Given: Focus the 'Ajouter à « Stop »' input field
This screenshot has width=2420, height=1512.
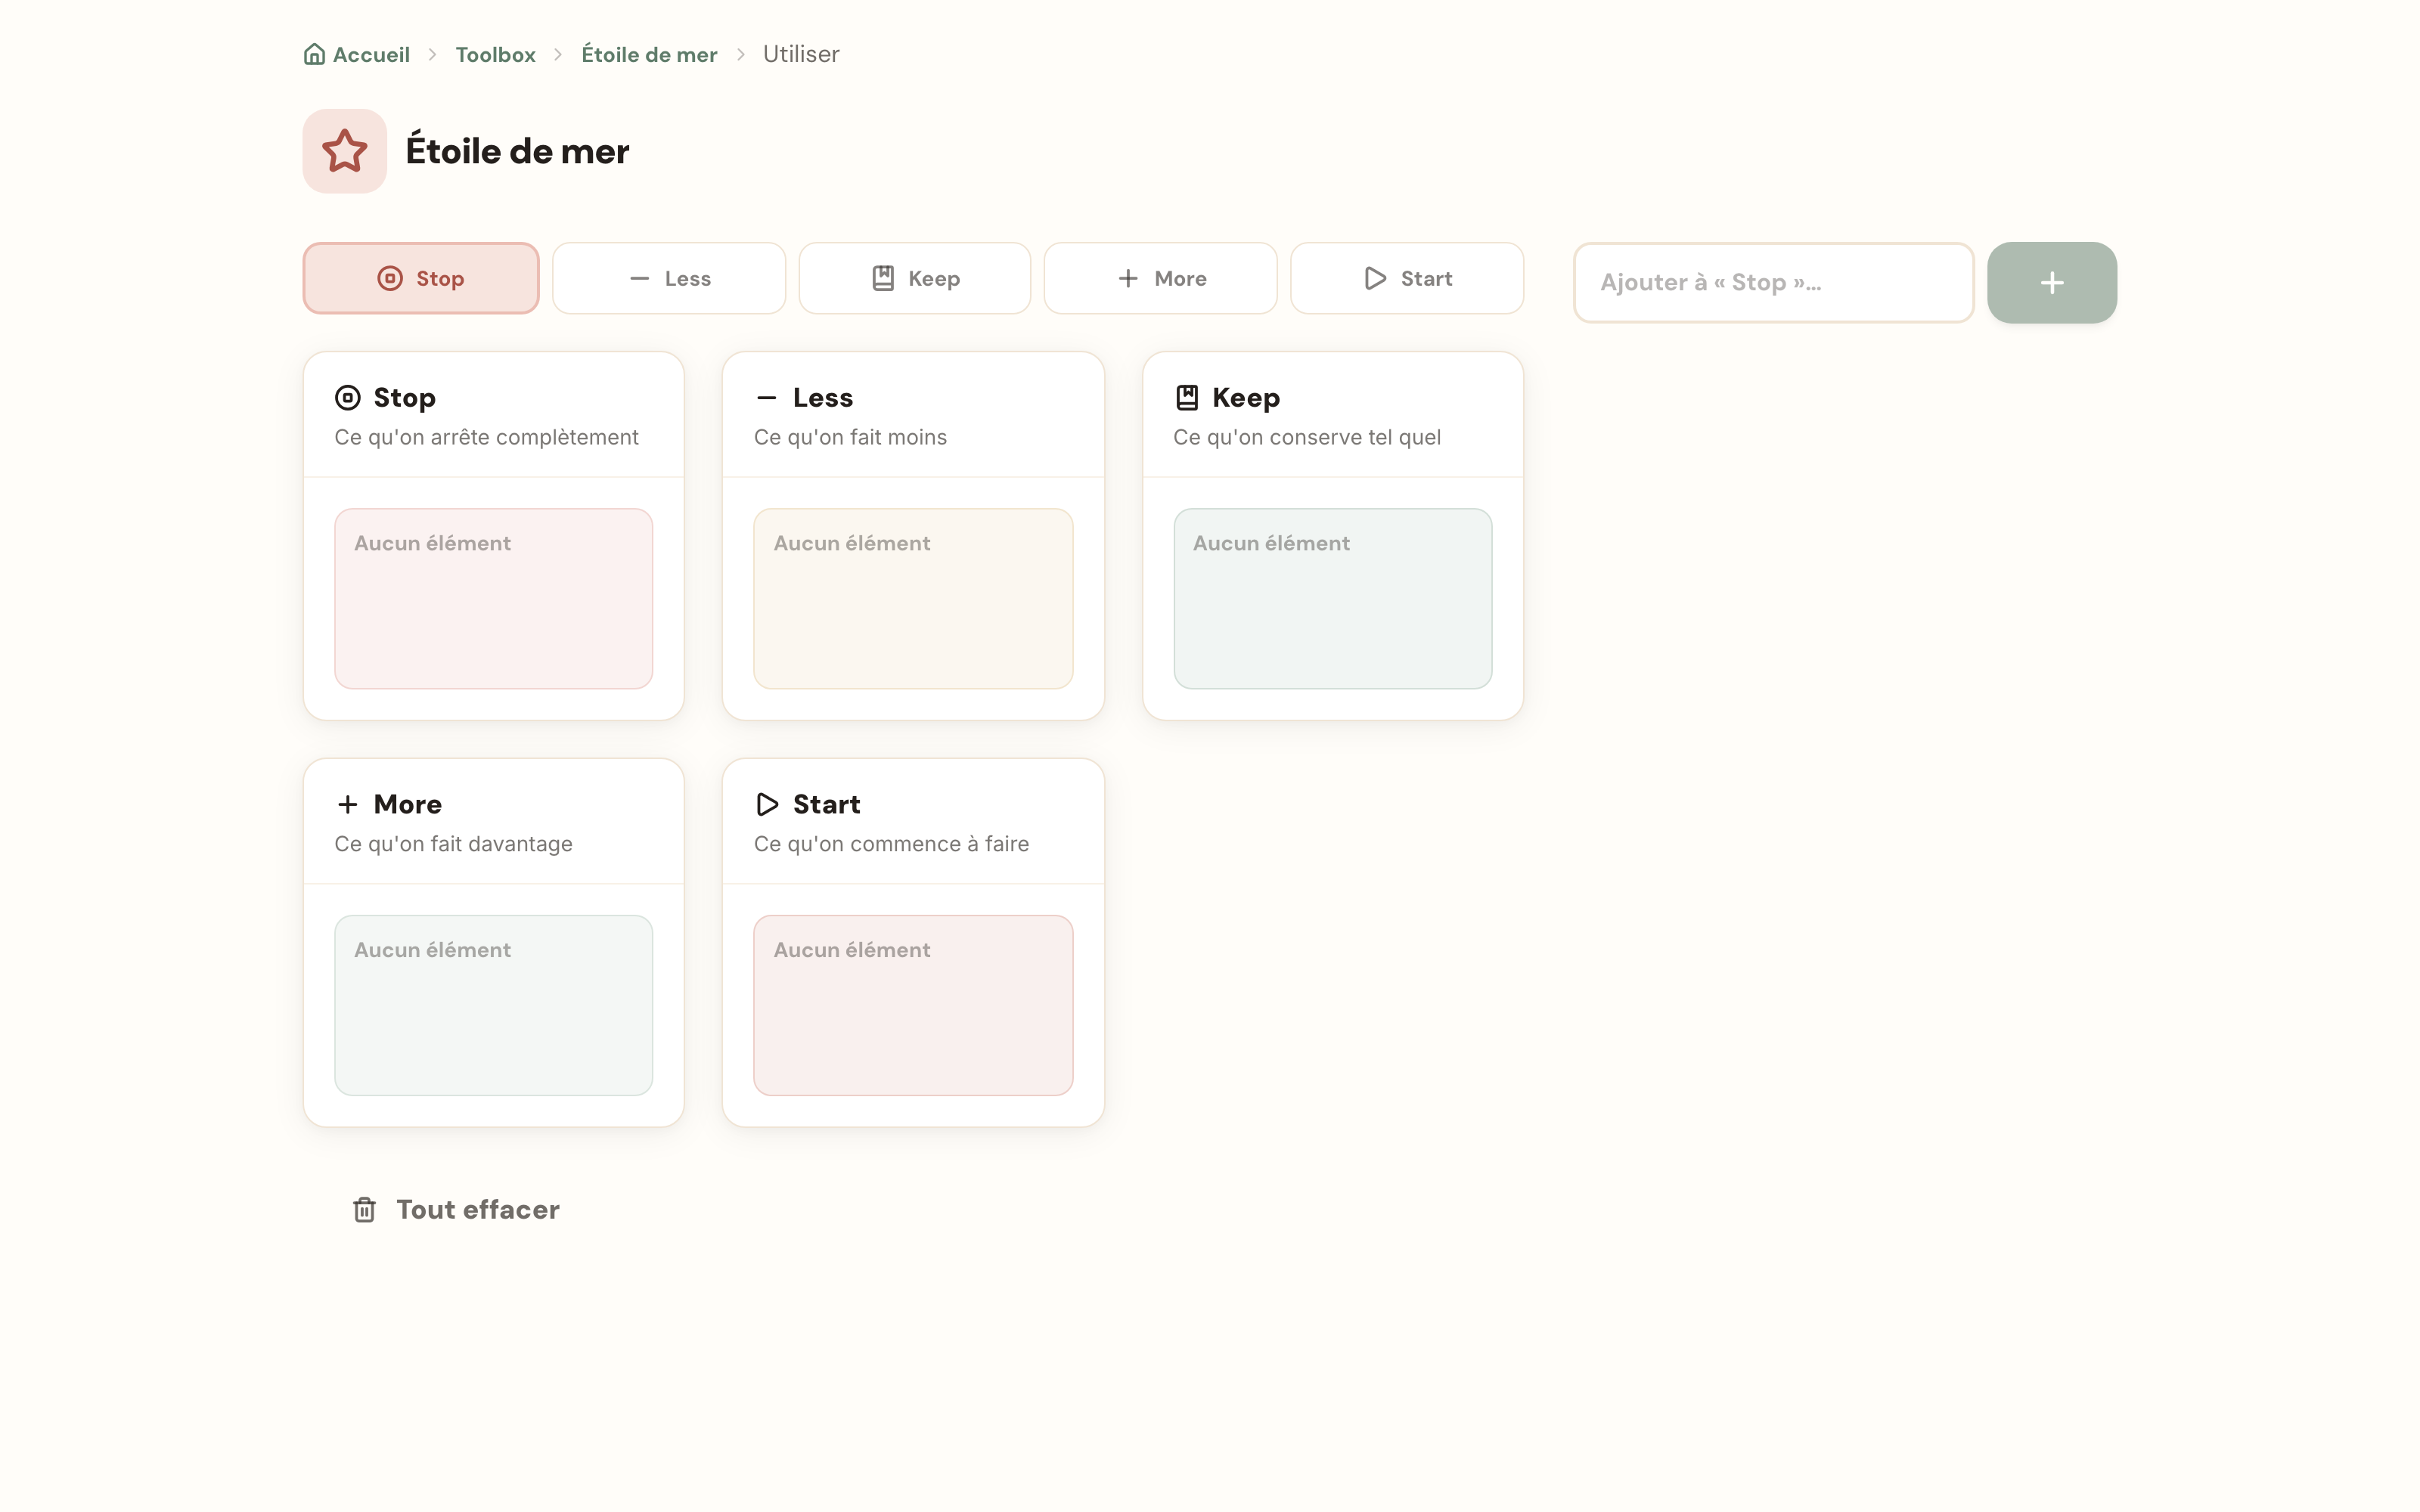Looking at the screenshot, I should pyautogui.click(x=1774, y=283).
